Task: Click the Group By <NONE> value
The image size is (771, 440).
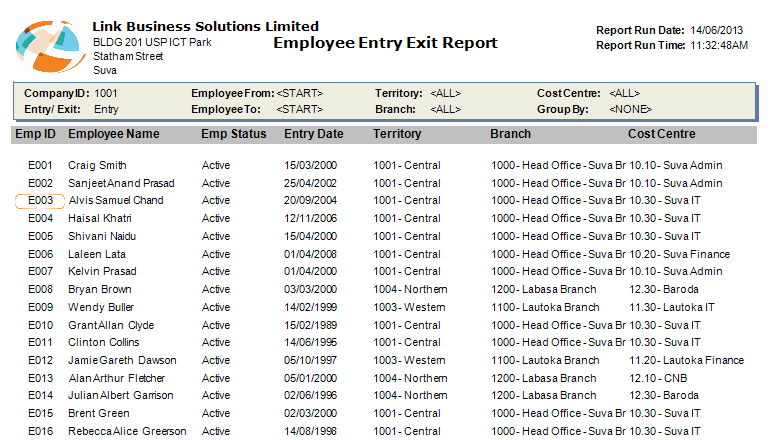Action: pyautogui.click(x=630, y=108)
